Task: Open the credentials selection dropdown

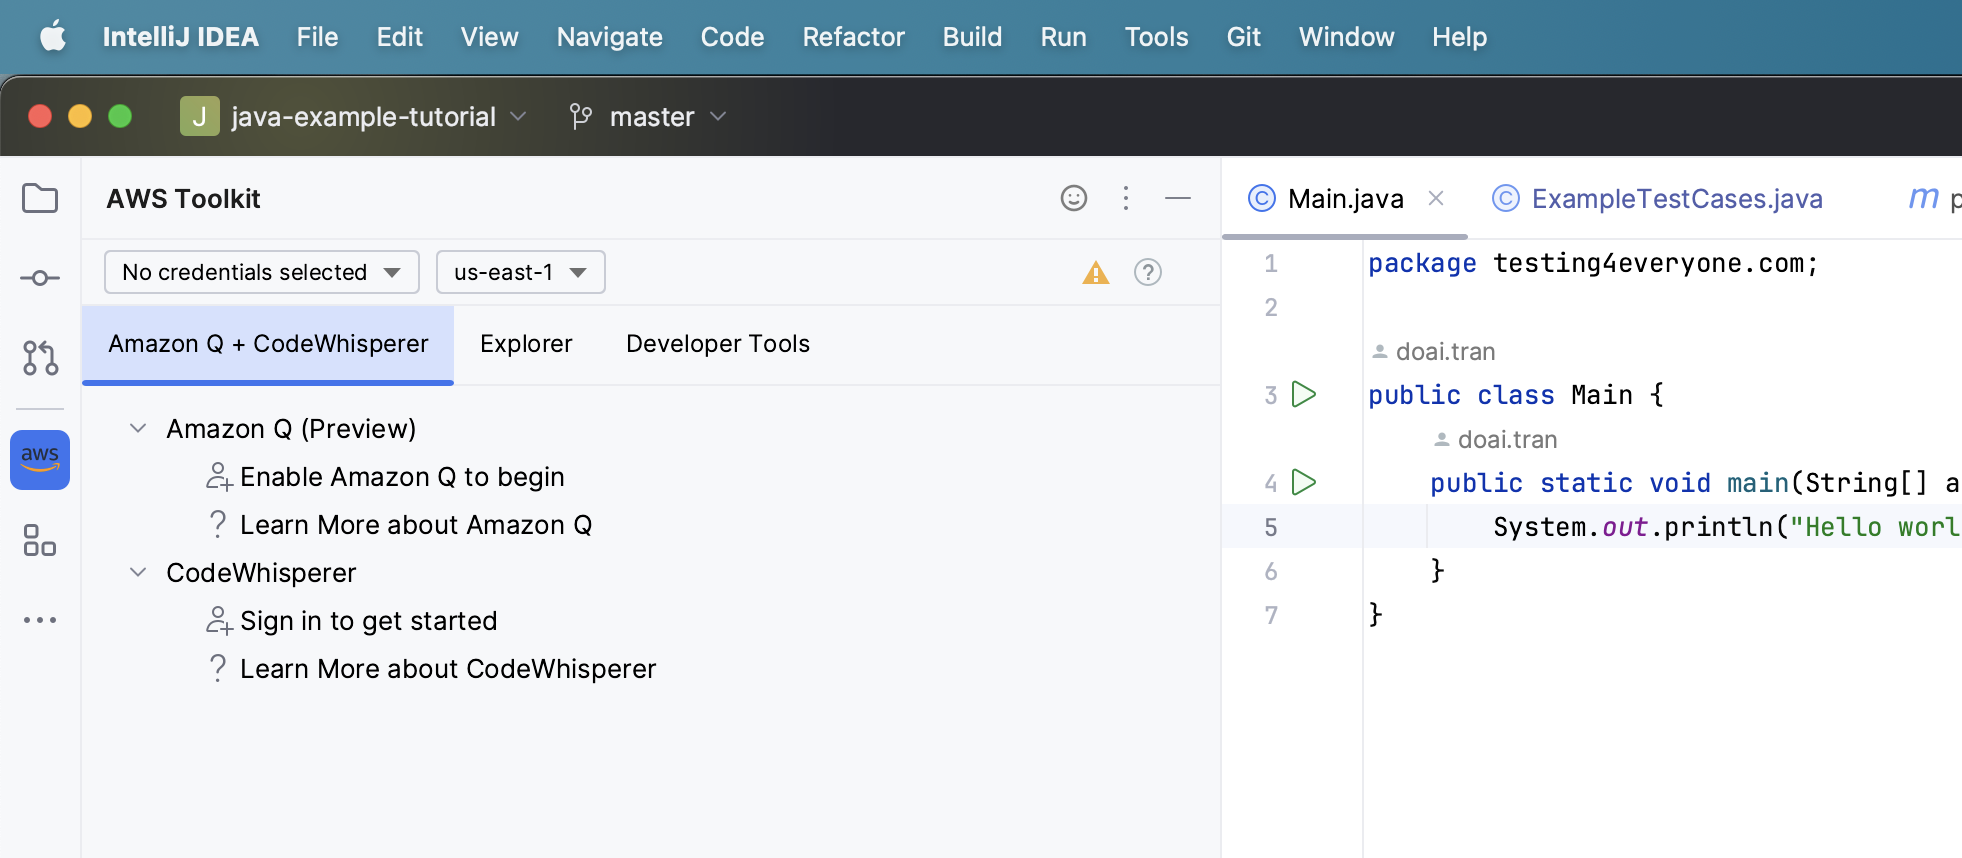Action: (262, 272)
